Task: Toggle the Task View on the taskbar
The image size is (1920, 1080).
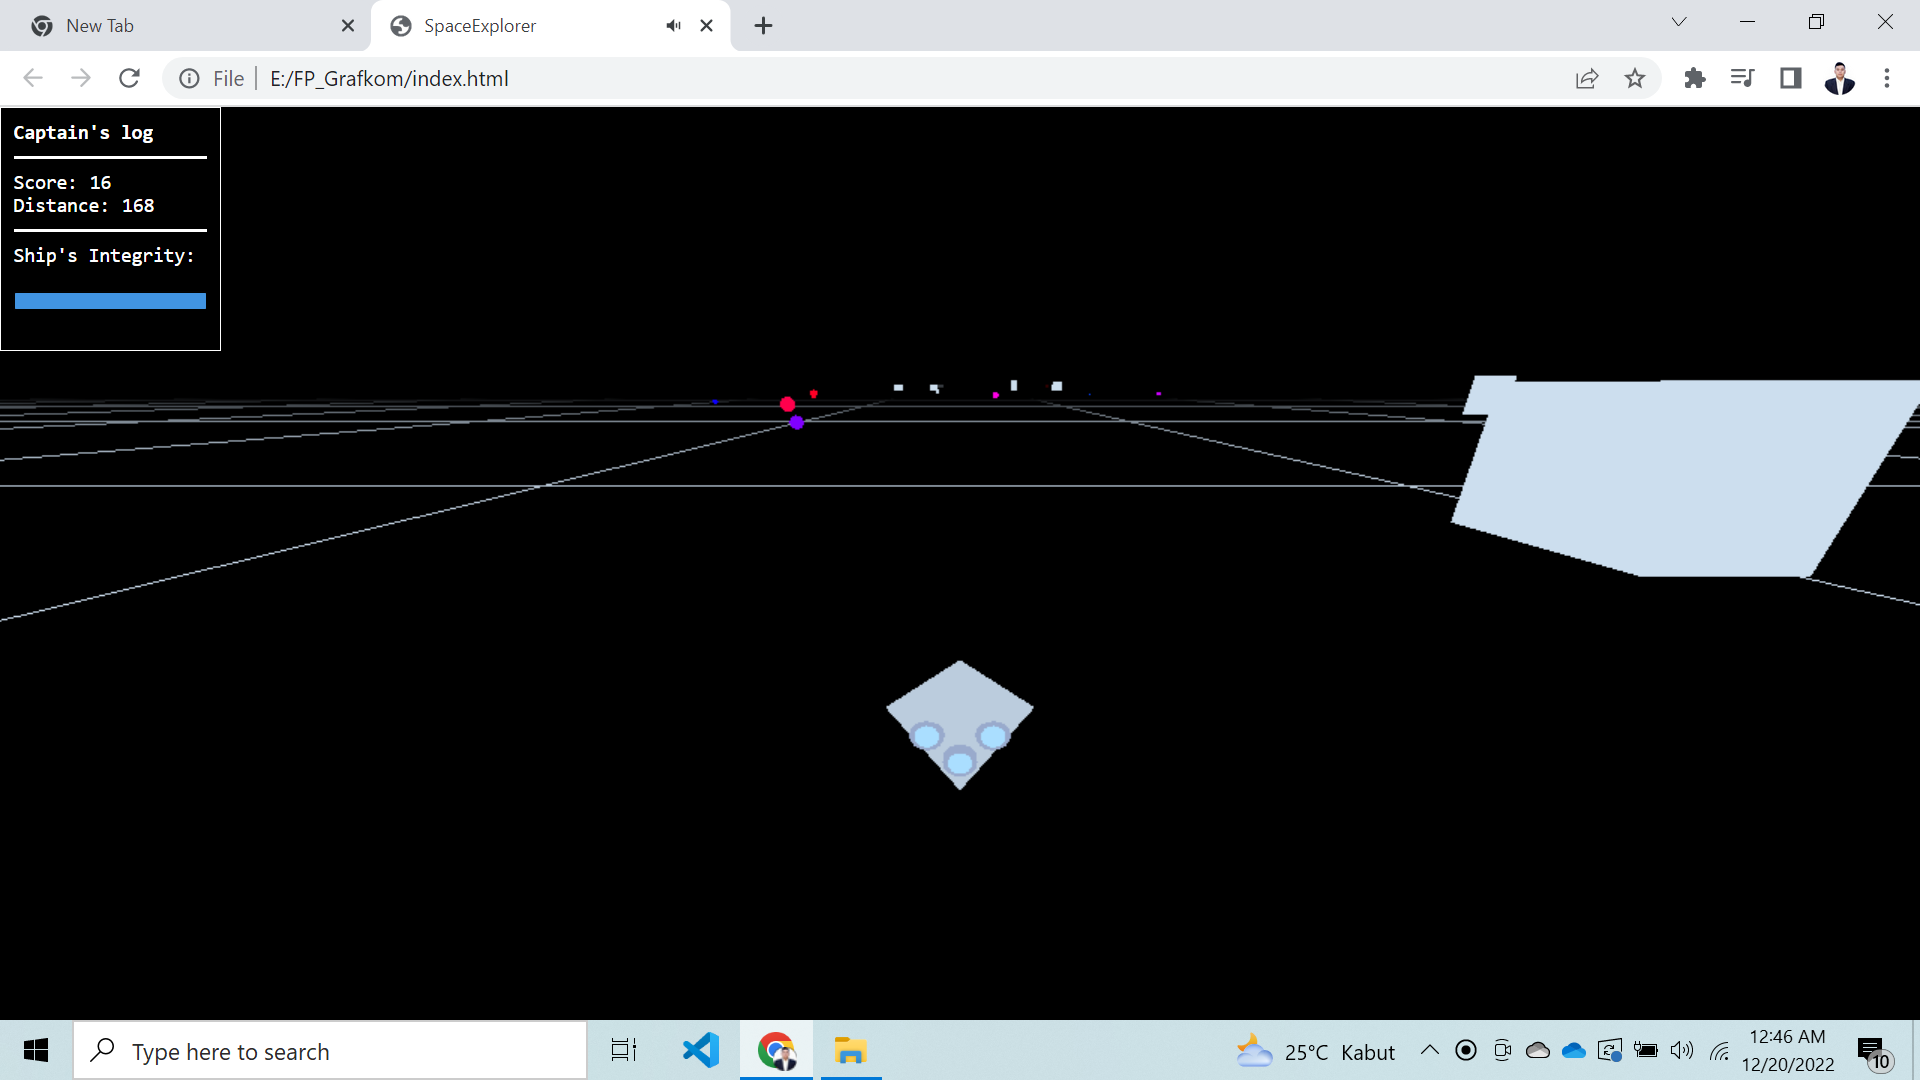Action: coord(622,1050)
